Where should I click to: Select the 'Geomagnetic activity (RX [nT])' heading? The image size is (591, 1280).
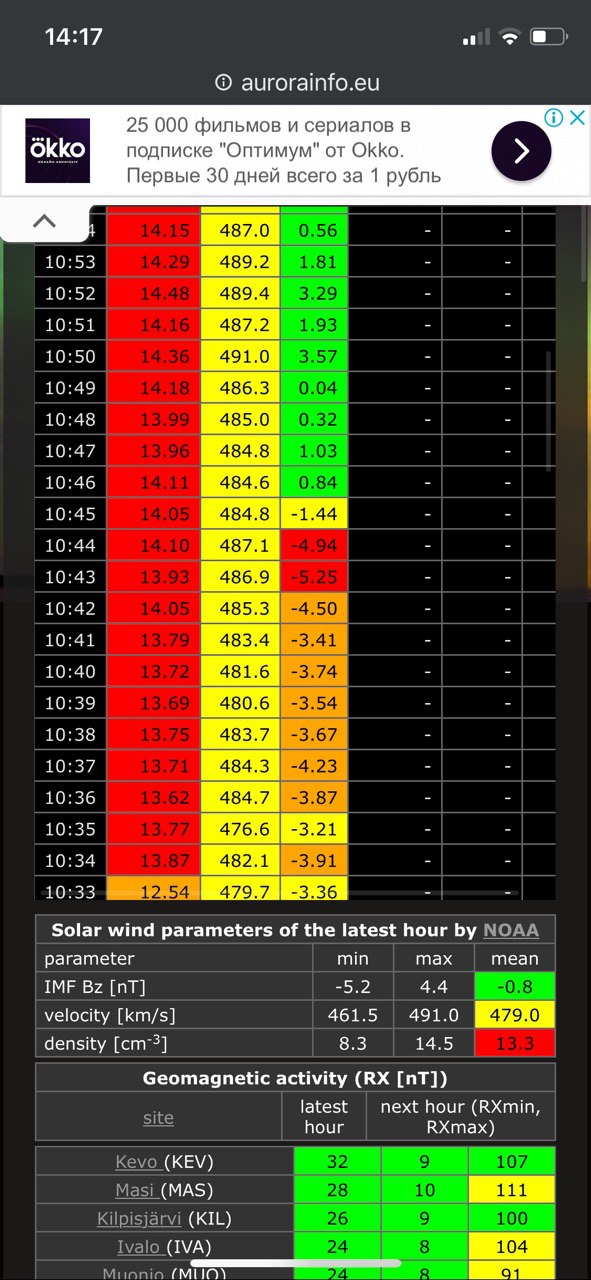(295, 1078)
